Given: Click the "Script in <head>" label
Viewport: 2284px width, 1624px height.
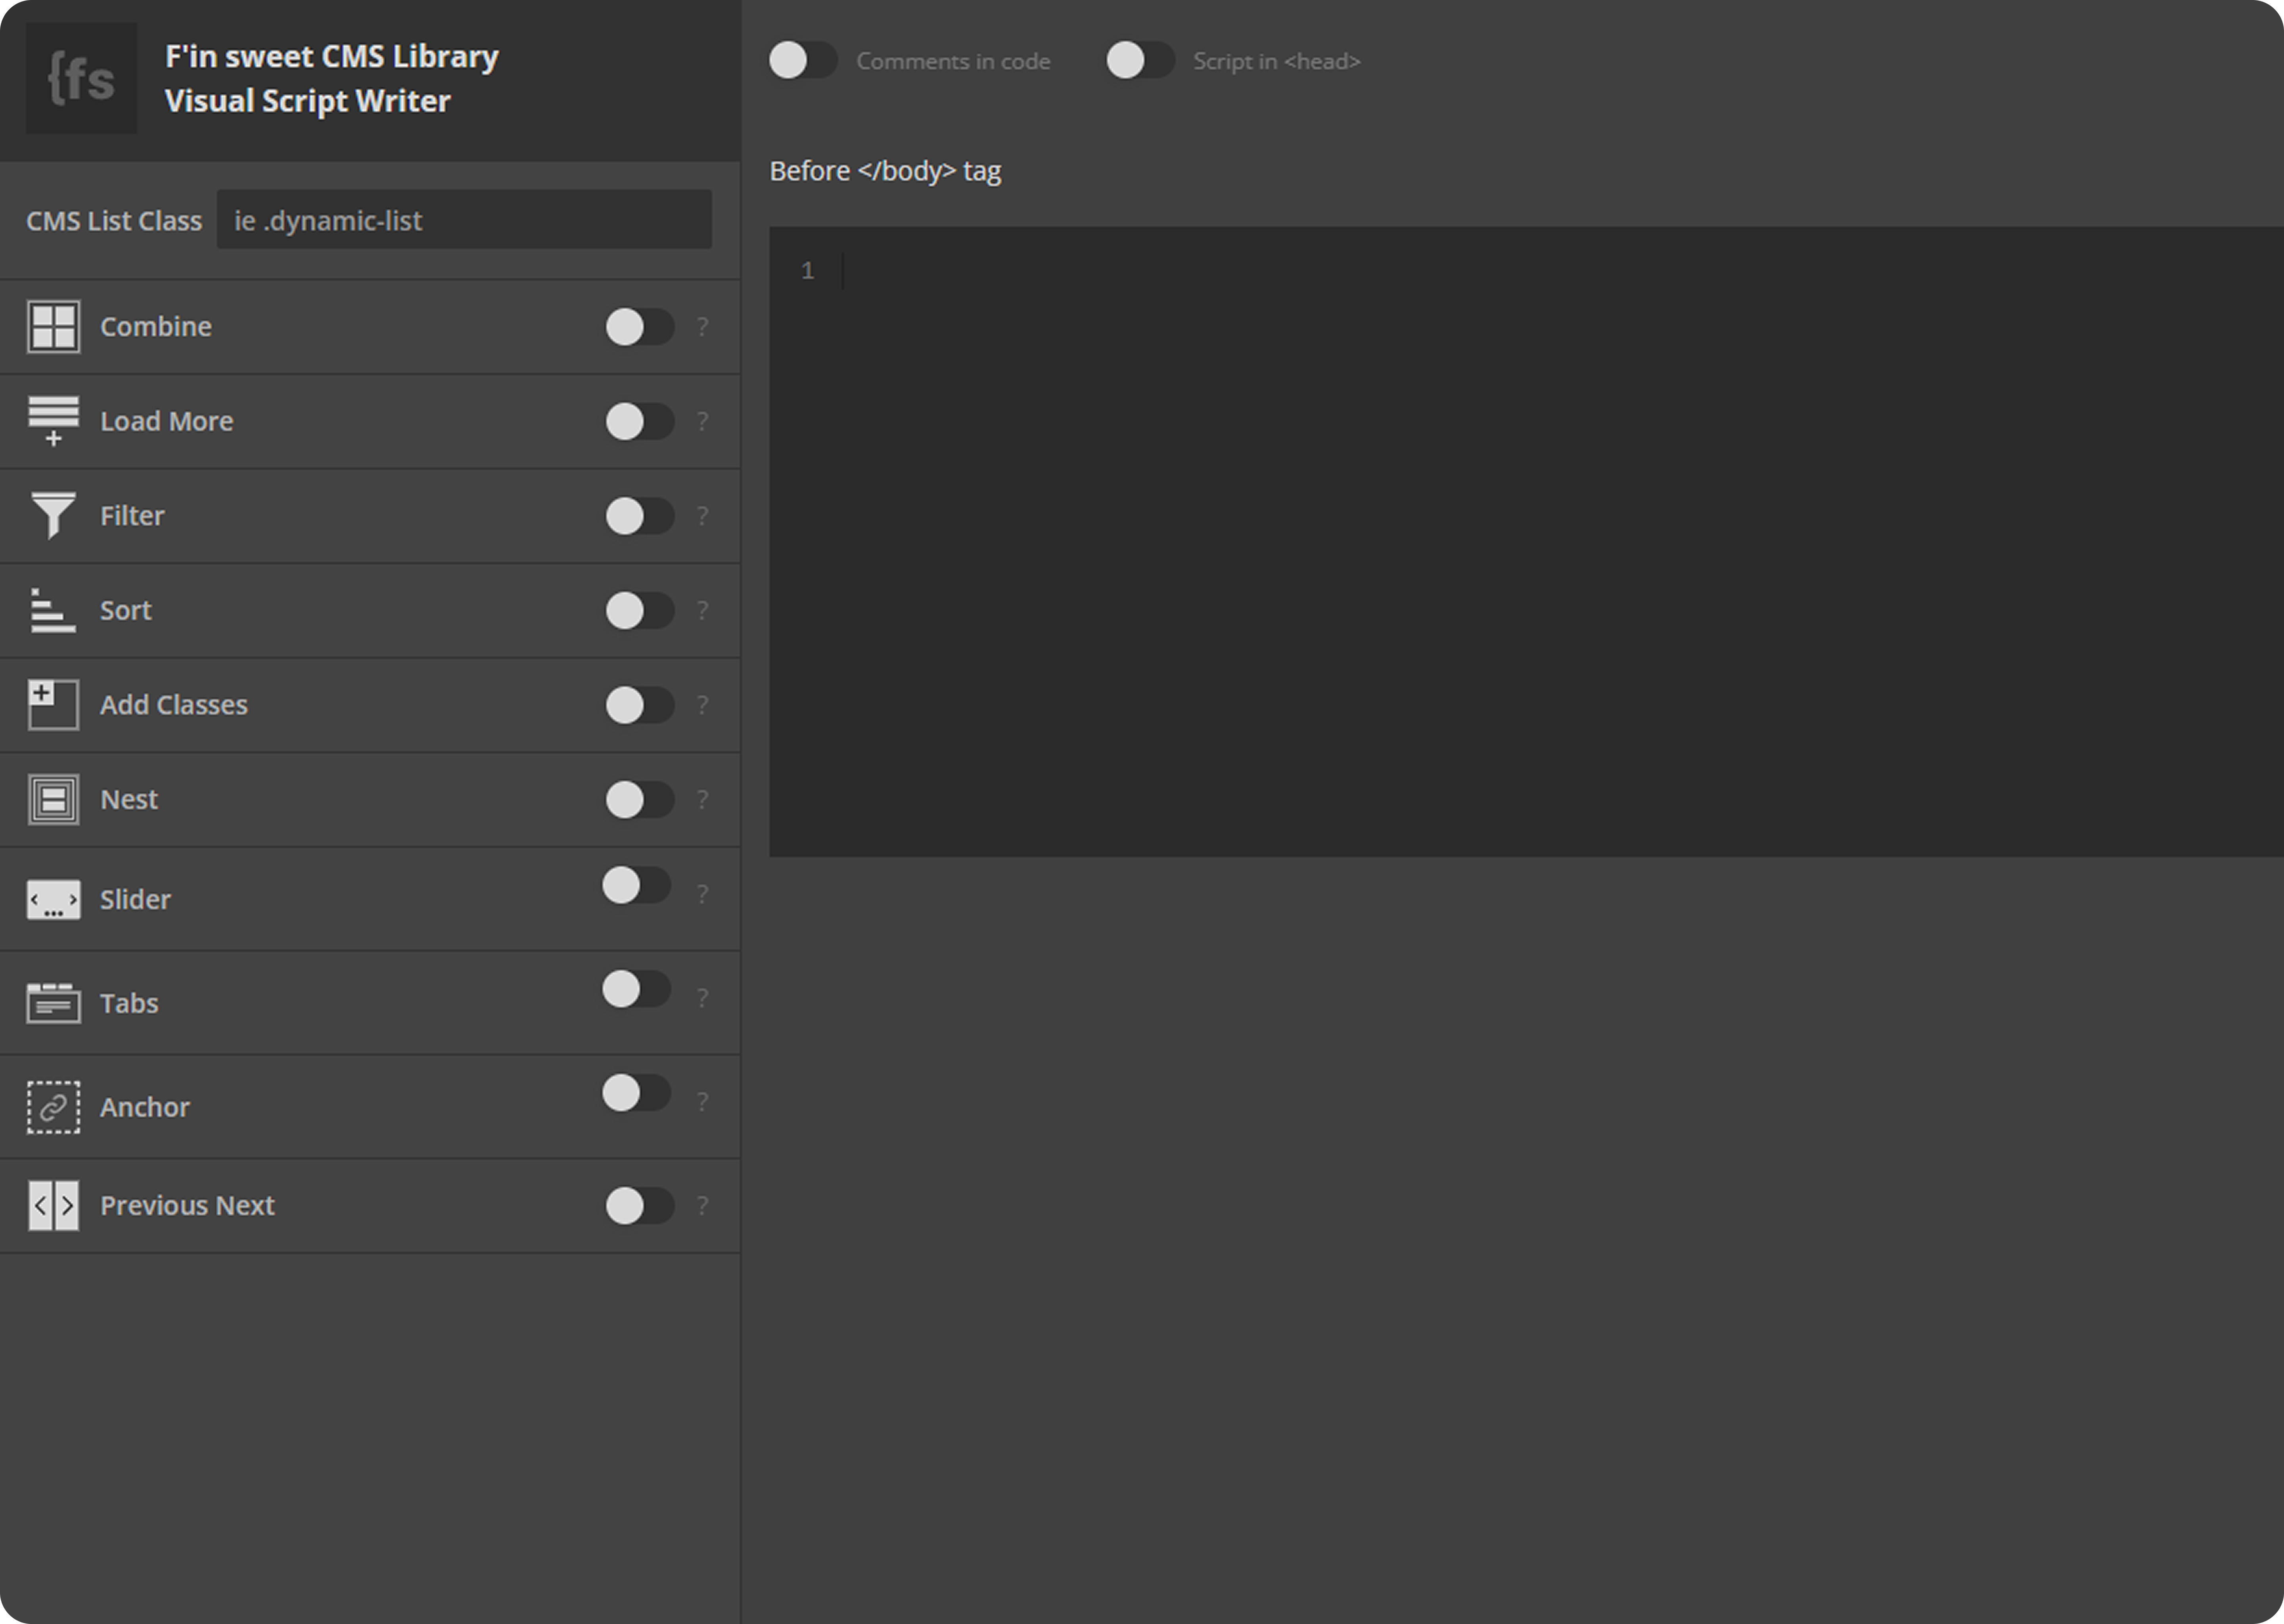Looking at the screenshot, I should coord(1276,61).
